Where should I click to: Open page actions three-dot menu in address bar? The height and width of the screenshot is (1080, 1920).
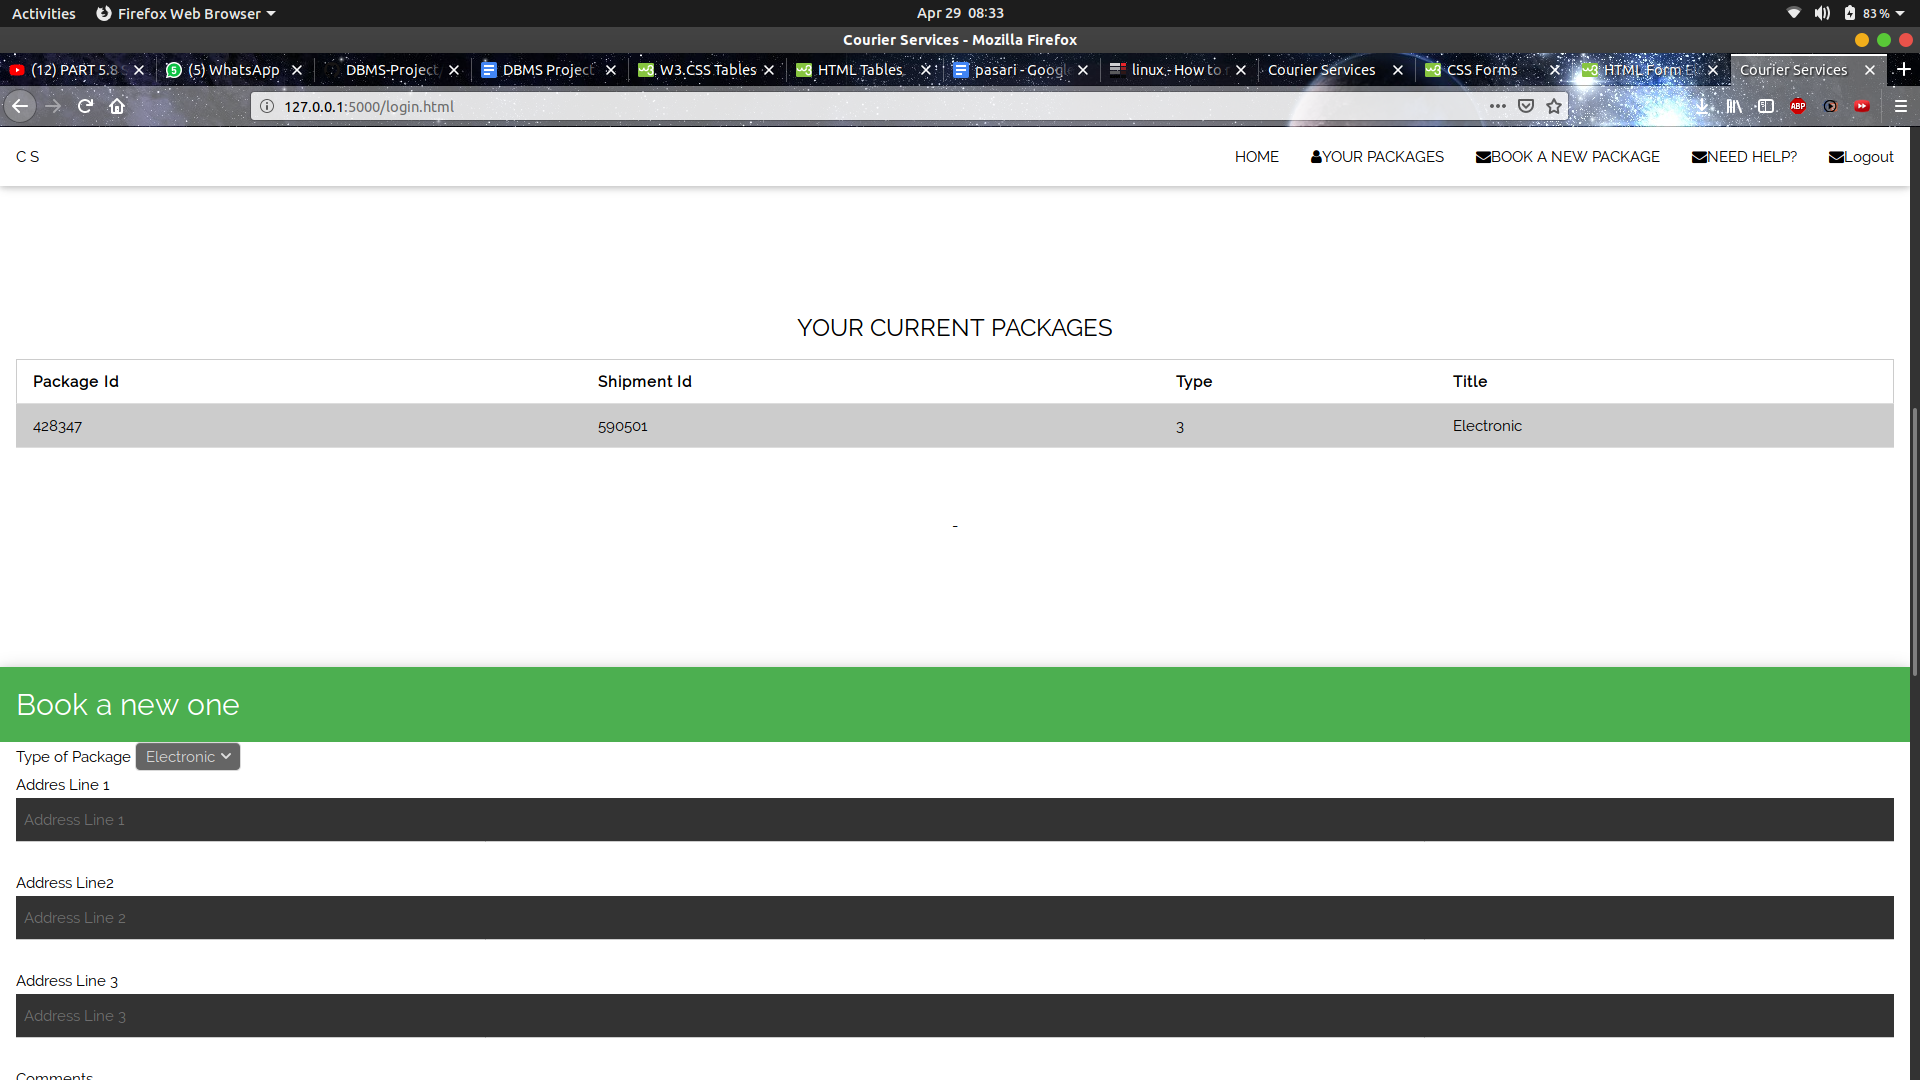point(1497,106)
